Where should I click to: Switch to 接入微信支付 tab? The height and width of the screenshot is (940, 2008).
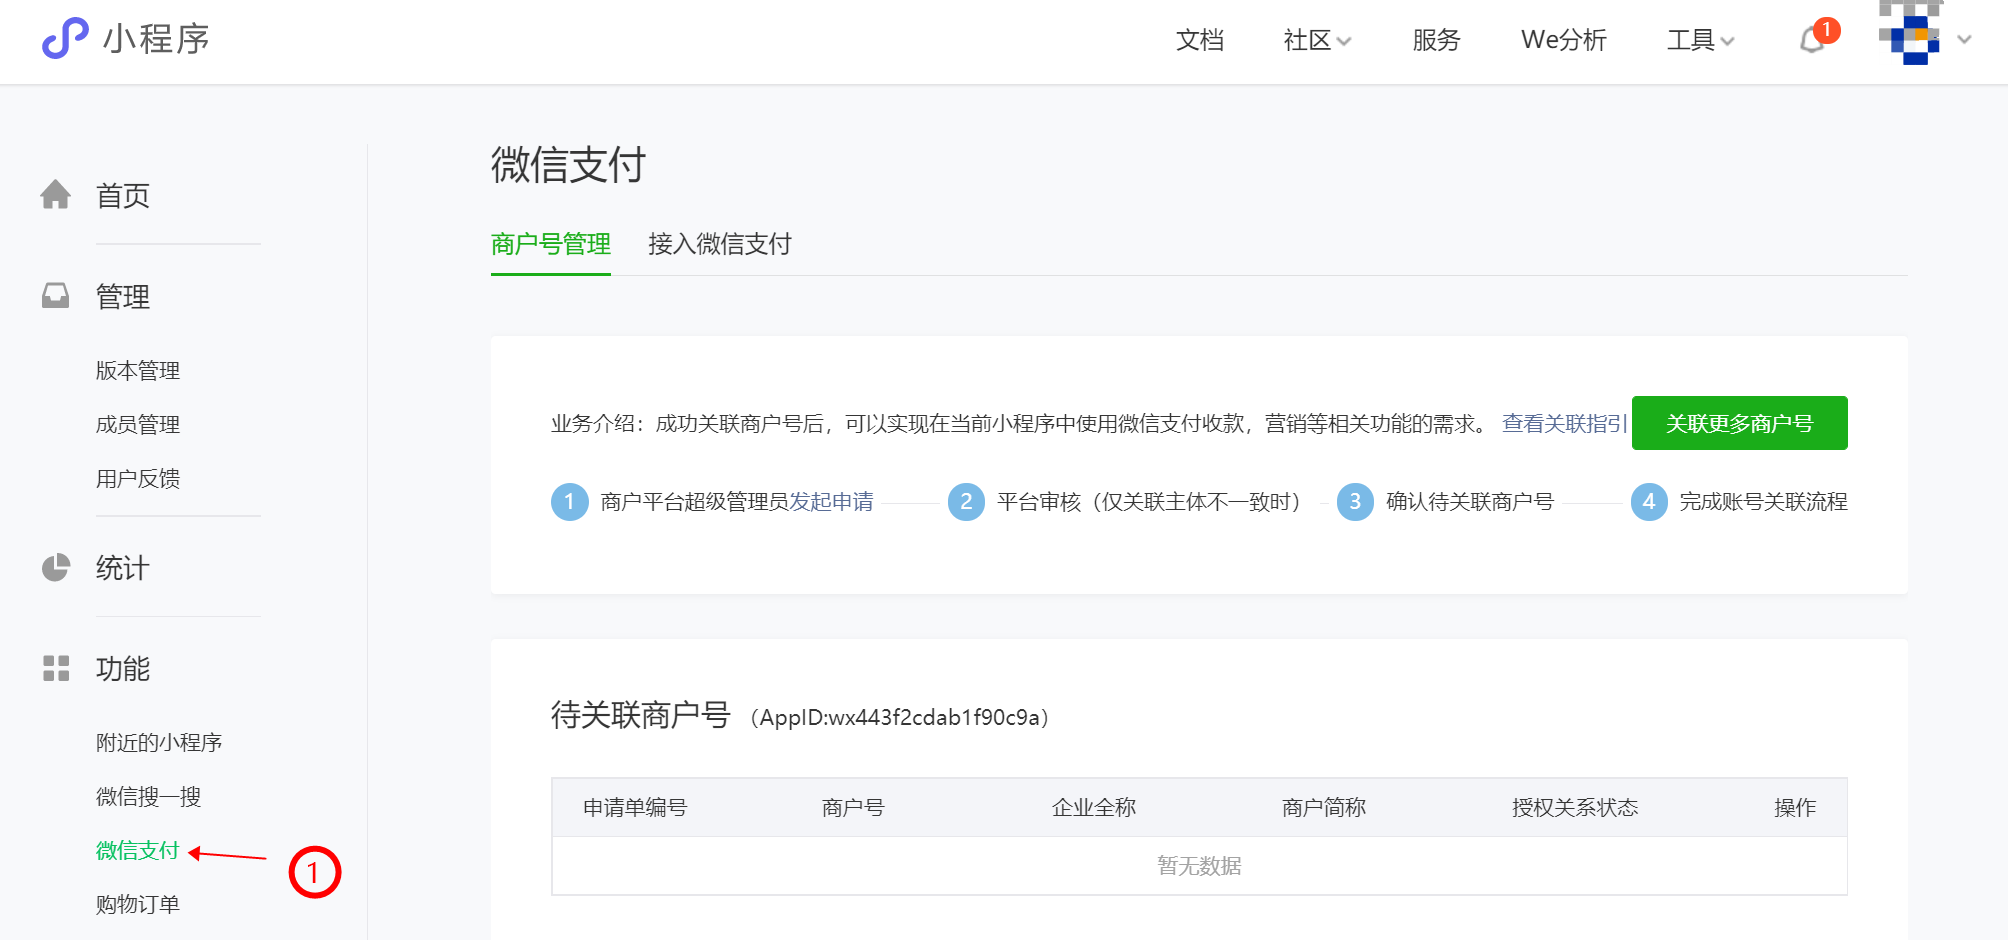point(720,244)
